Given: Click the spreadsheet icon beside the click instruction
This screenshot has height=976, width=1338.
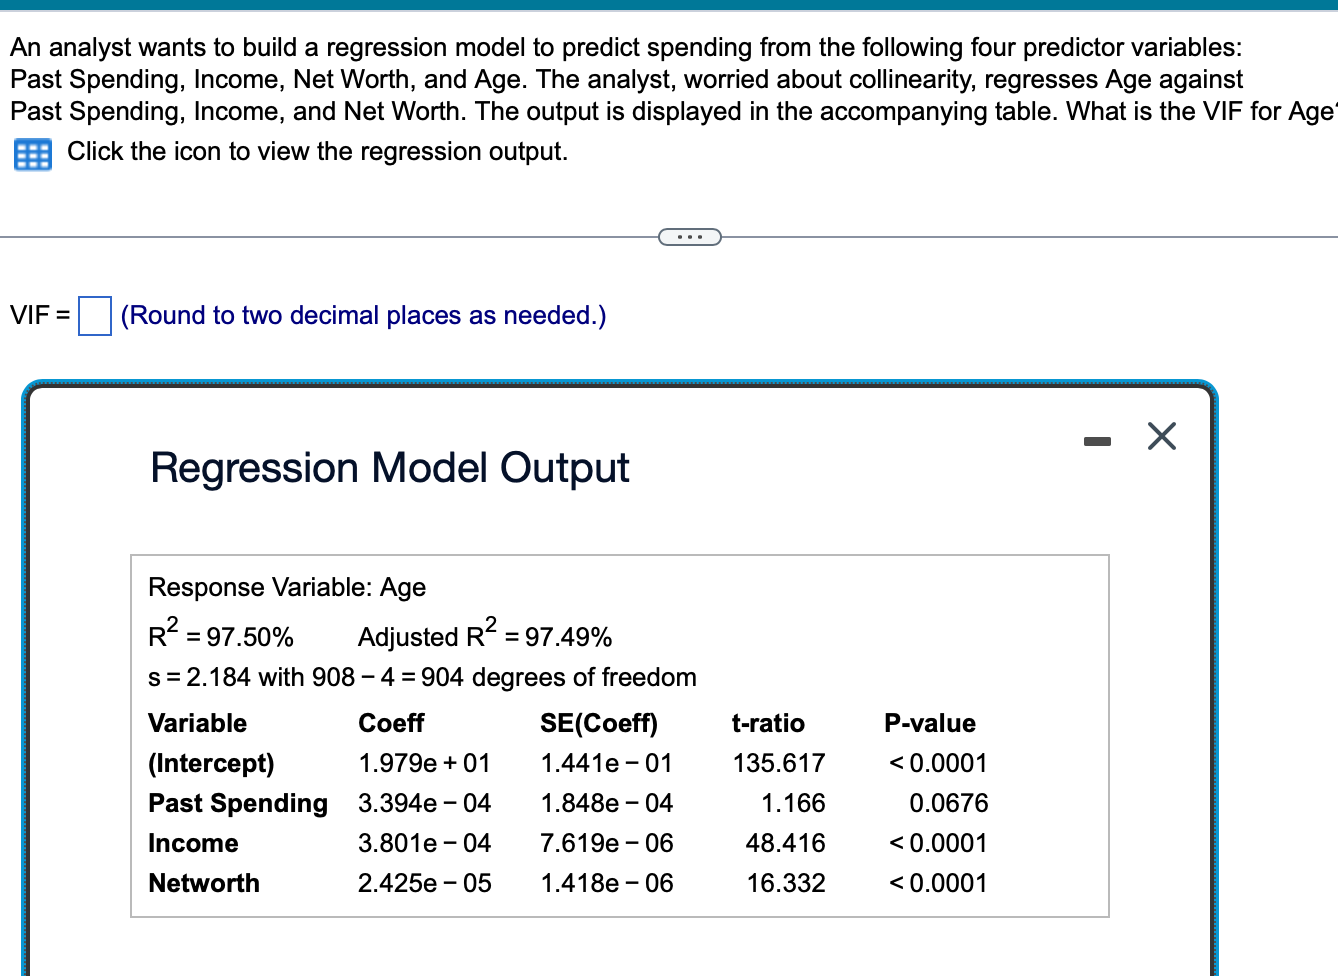Looking at the screenshot, I should 32,152.
